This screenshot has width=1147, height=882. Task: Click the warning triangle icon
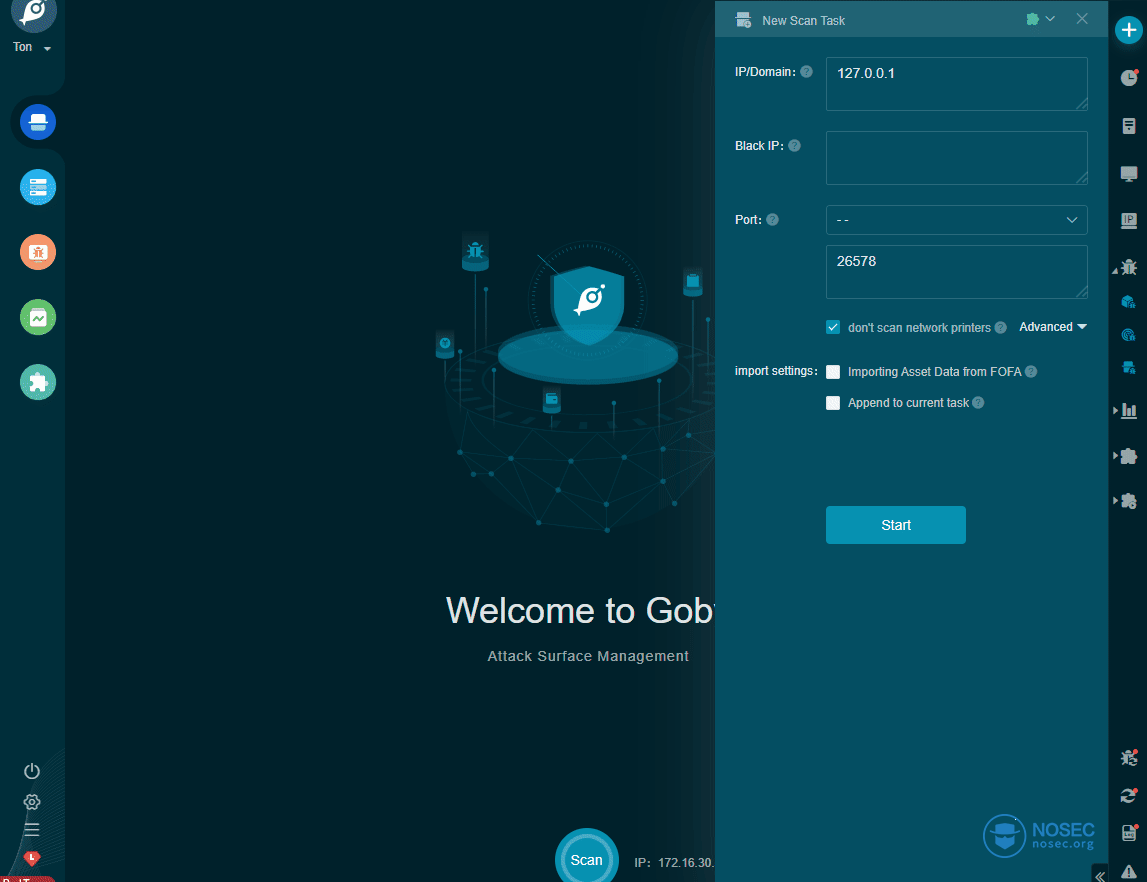tap(1129, 871)
